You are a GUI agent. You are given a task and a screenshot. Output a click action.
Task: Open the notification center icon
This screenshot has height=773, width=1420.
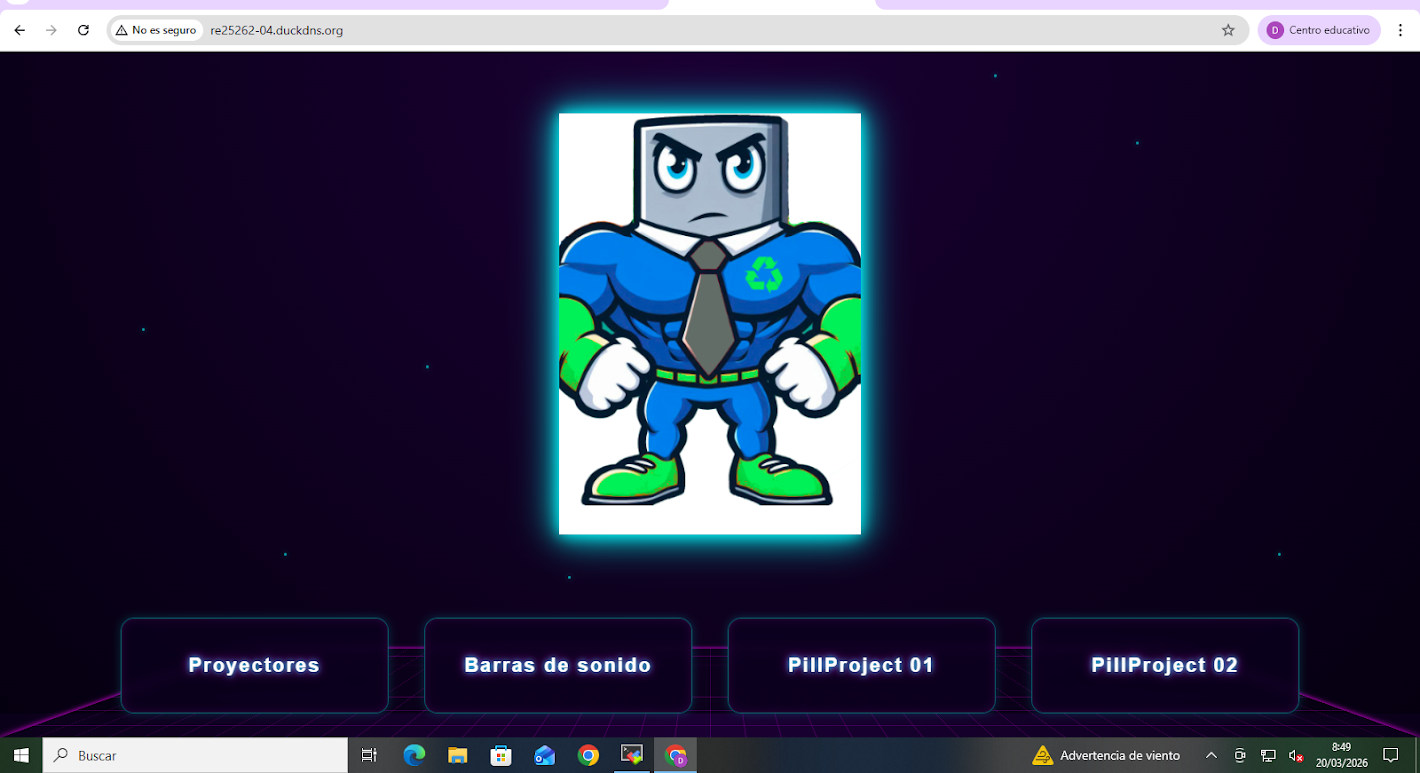tap(1390, 755)
